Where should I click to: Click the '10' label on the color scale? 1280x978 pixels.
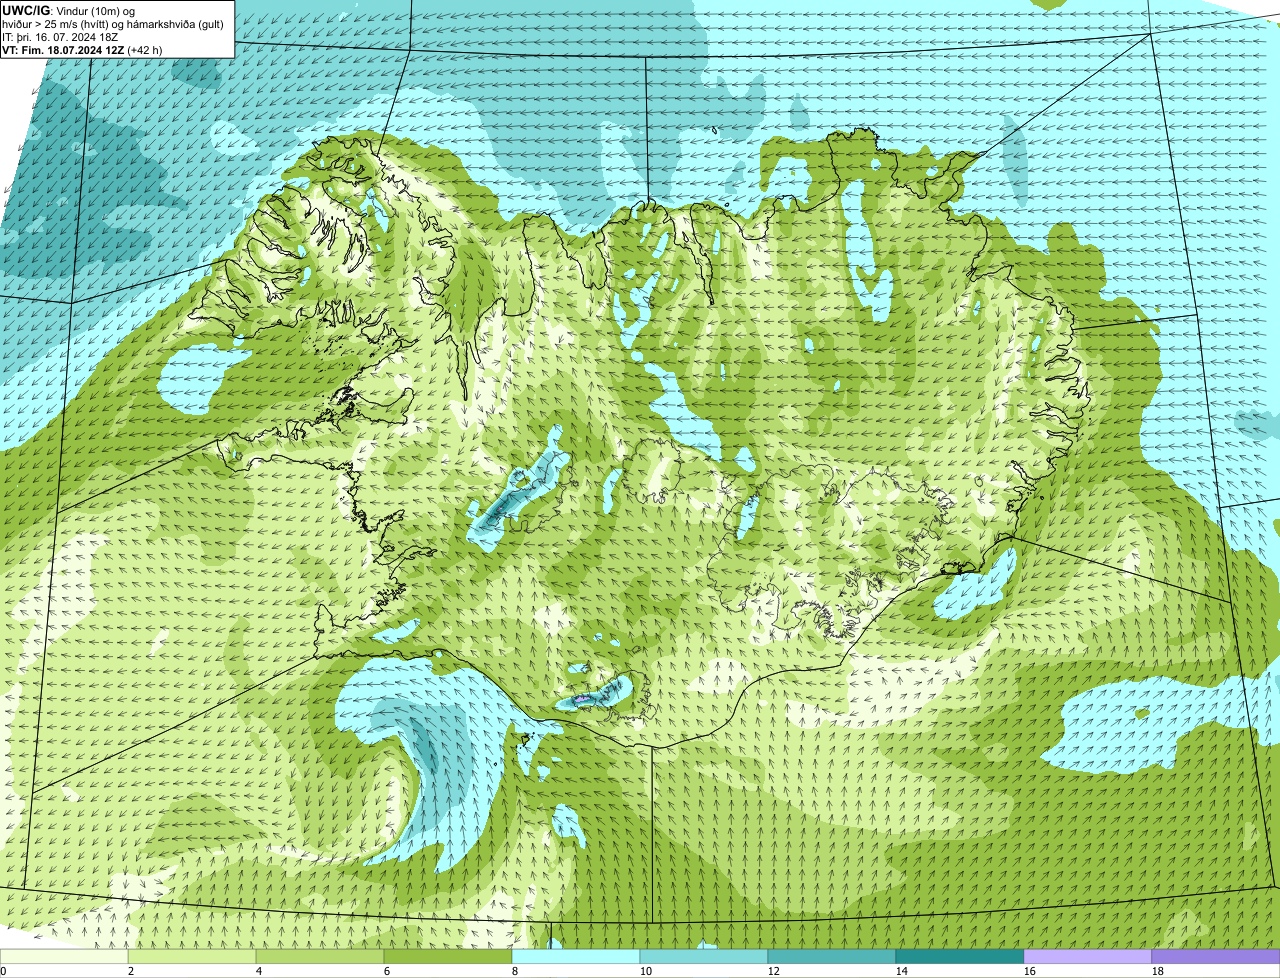(x=646, y=971)
